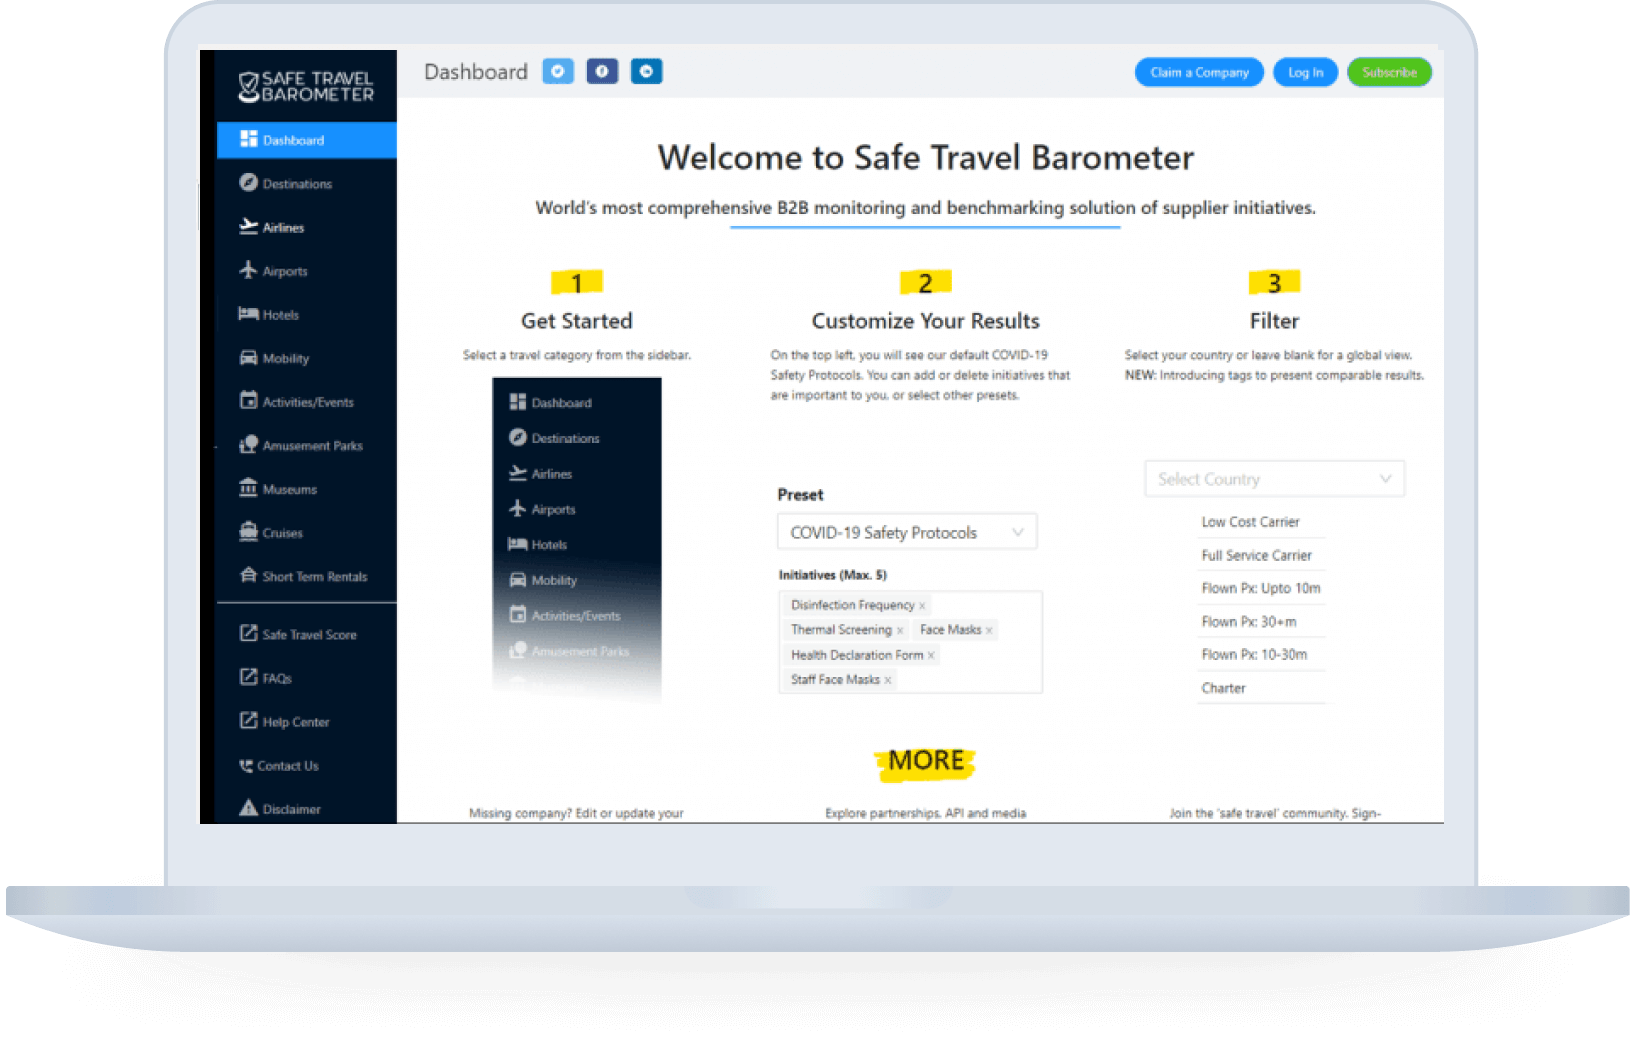Click the Amusement Parks icon in sidebar
This screenshot has width=1635, height=1040.
pos(248,445)
